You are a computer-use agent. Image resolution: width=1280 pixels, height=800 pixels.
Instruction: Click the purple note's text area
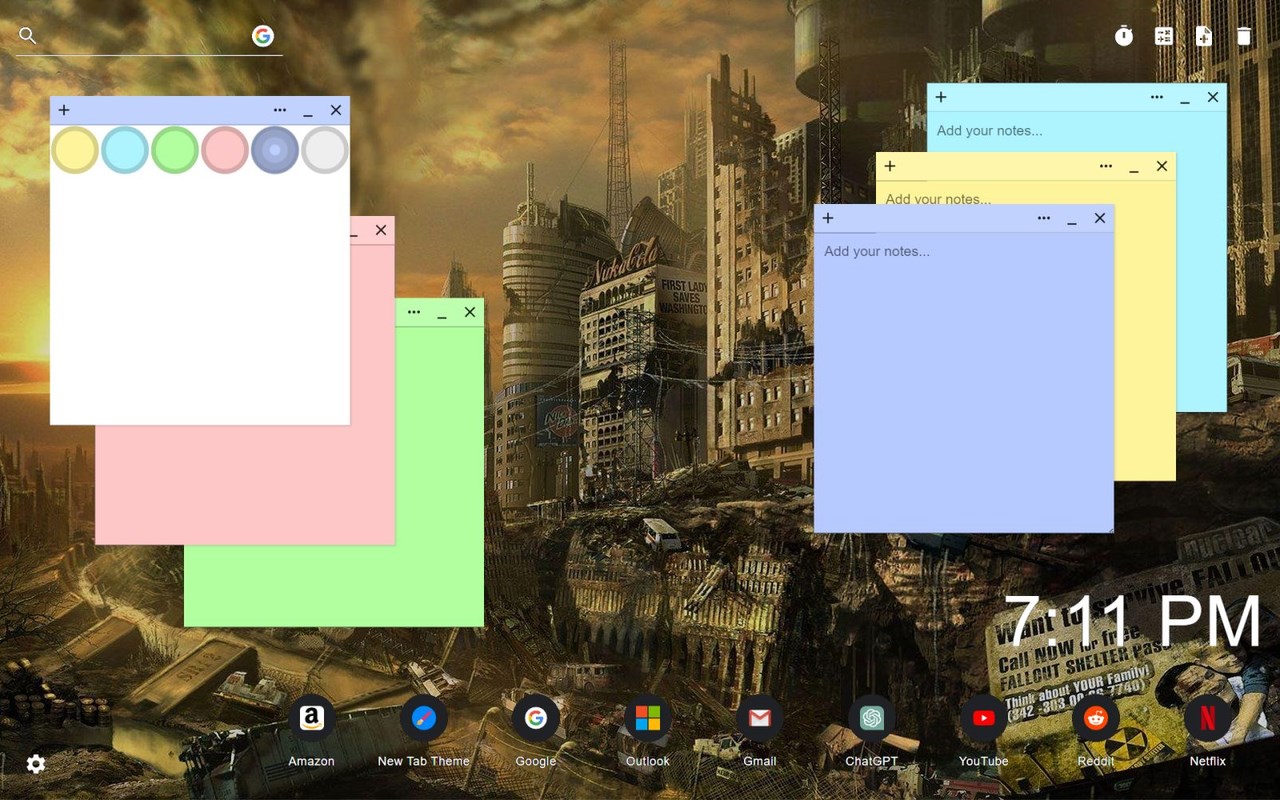pyautogui.click(x=964, y=382)
